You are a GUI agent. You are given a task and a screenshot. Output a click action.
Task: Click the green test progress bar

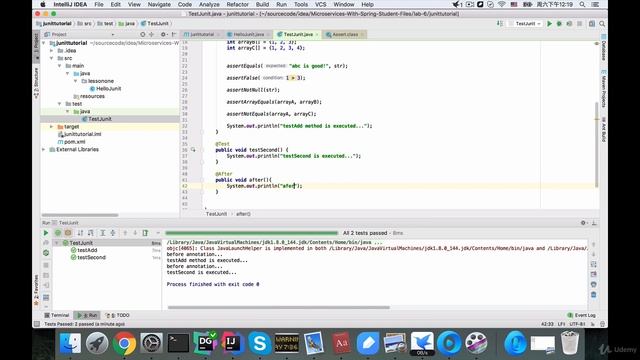(x=251, y=233)
